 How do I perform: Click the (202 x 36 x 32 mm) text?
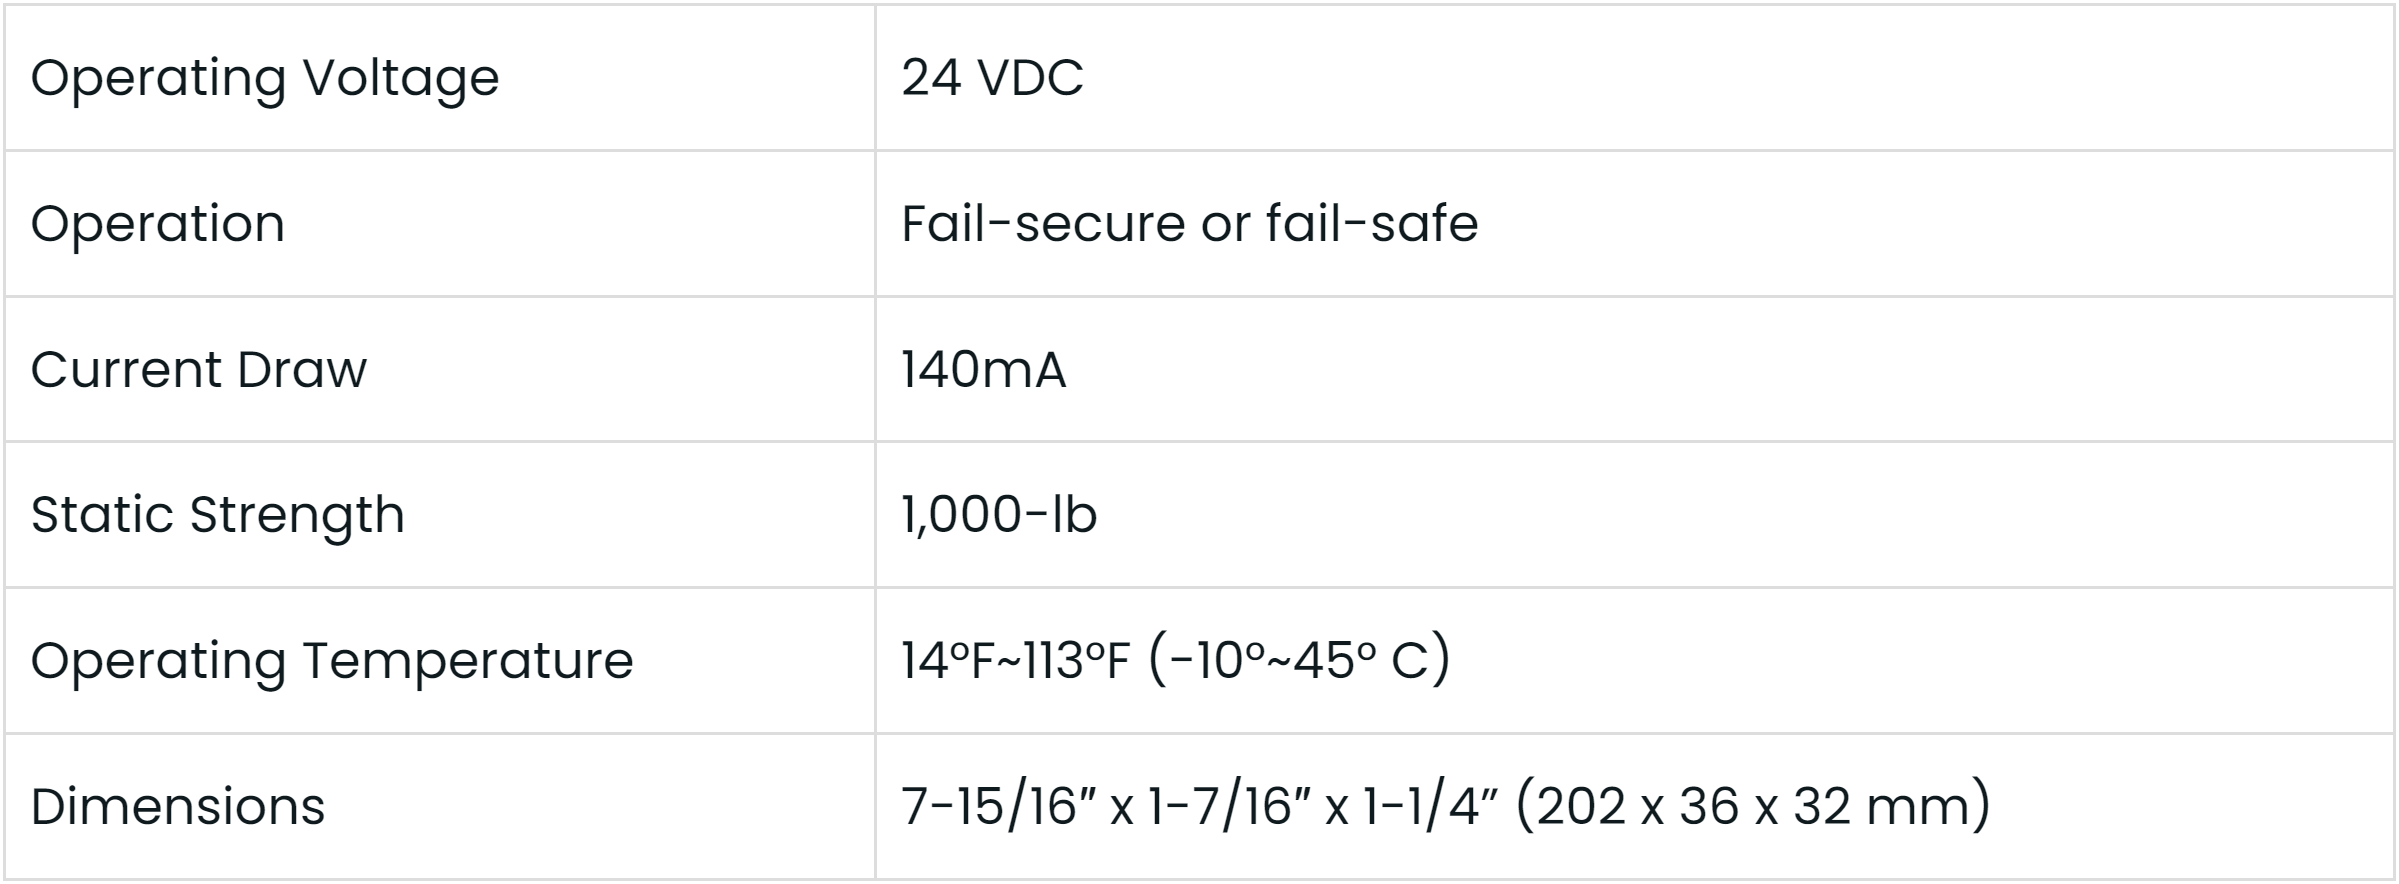[1753, 806]
